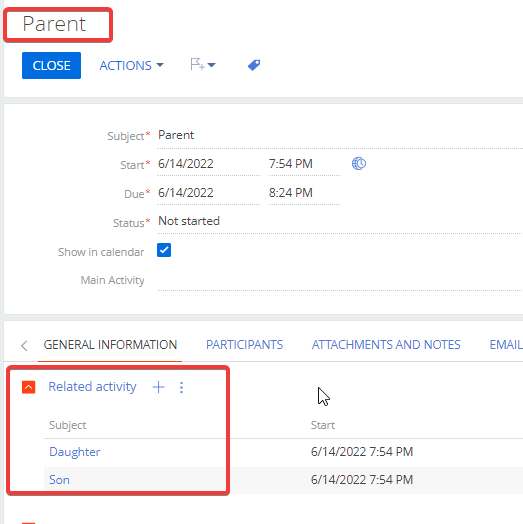Image resolution: width=523 pixels, height=524 pixels.
Task: Open the Daughter related activity link
Action: tap(75, 452)
